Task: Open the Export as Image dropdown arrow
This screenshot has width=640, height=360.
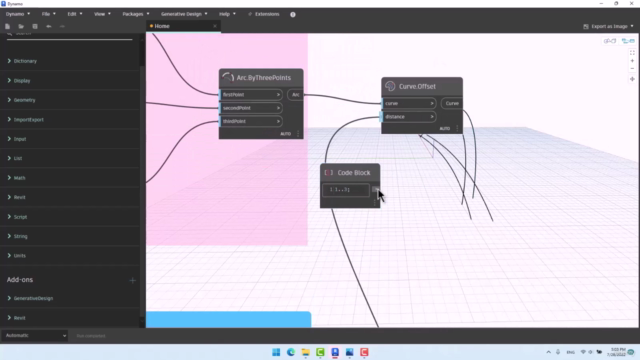Action: [x=632, y=26]
